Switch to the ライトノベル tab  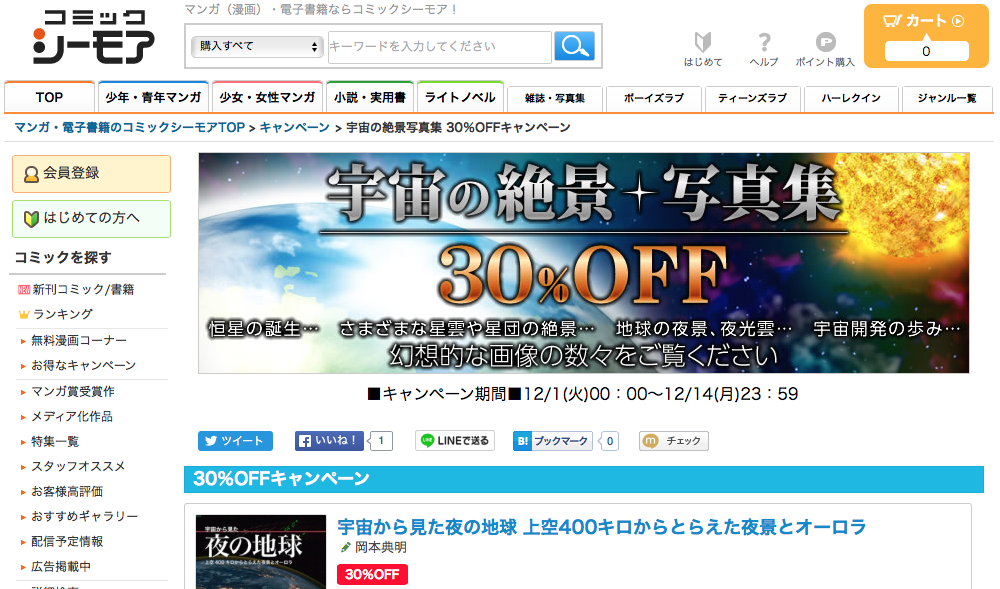[460, 97]
